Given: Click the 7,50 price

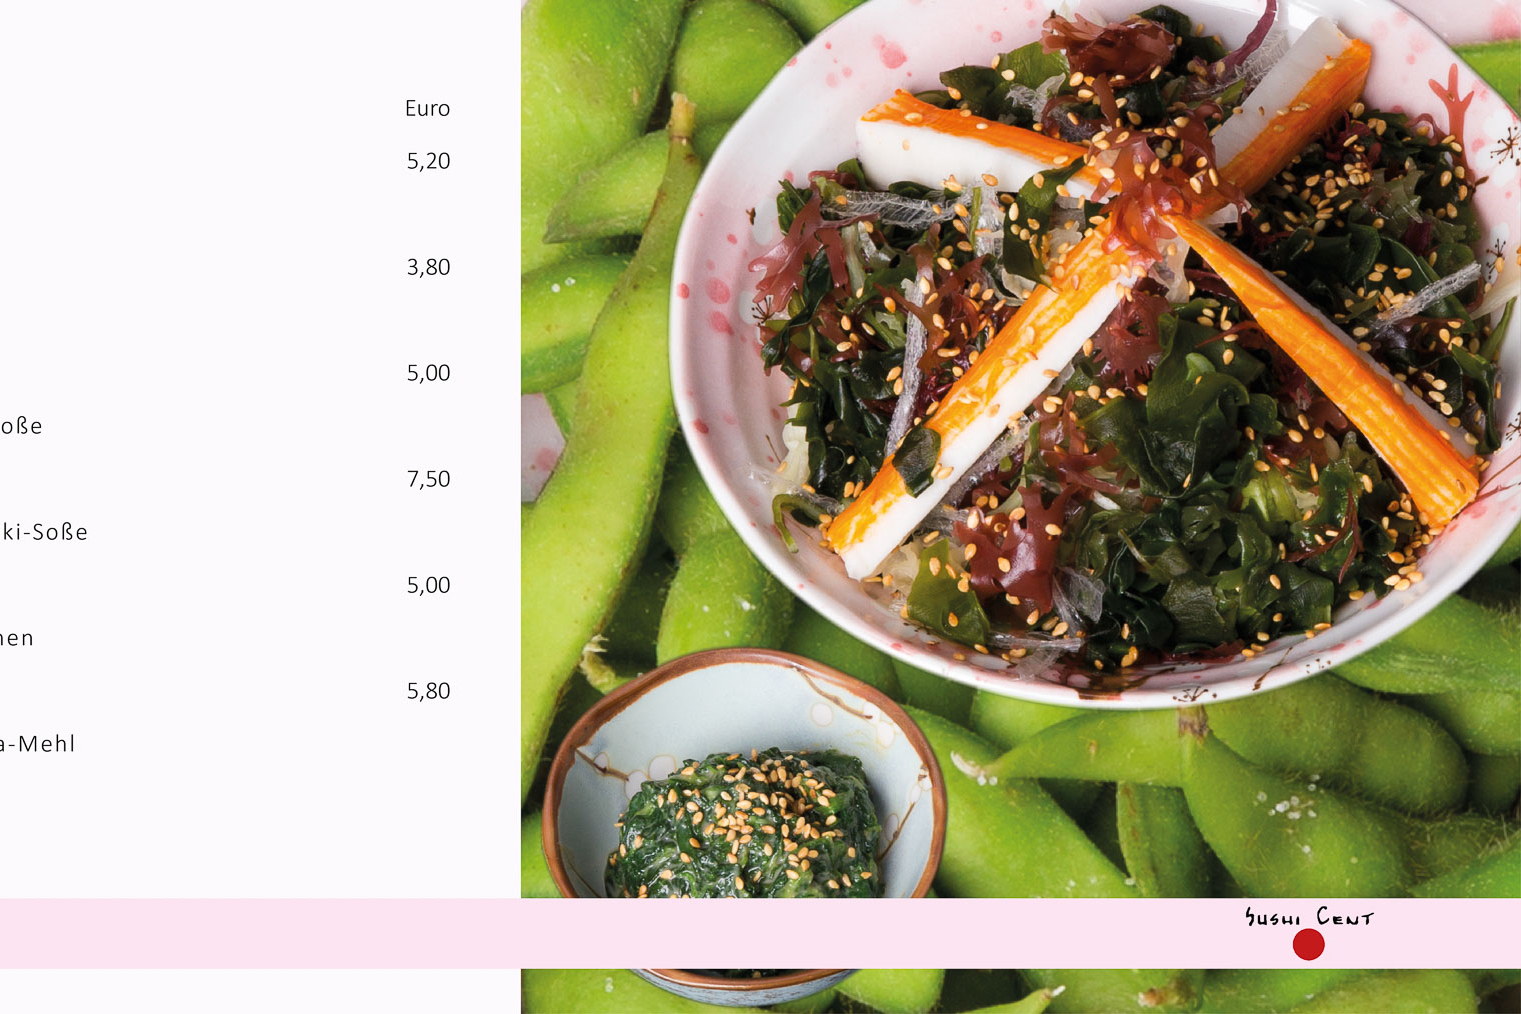Looking at the screenshot, I should click(428, 479).
